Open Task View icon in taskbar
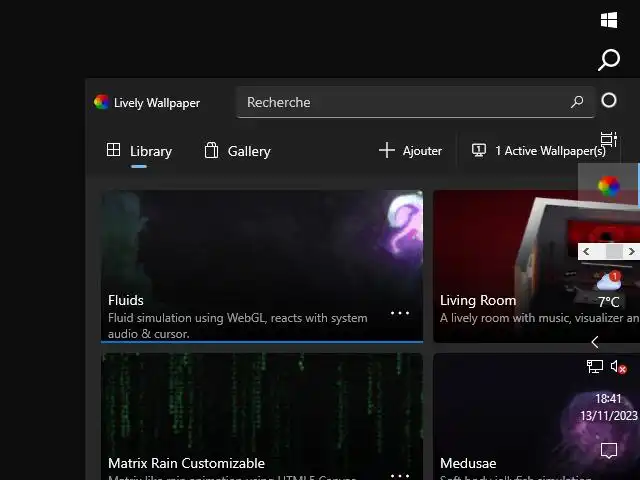 coord(609,140)
